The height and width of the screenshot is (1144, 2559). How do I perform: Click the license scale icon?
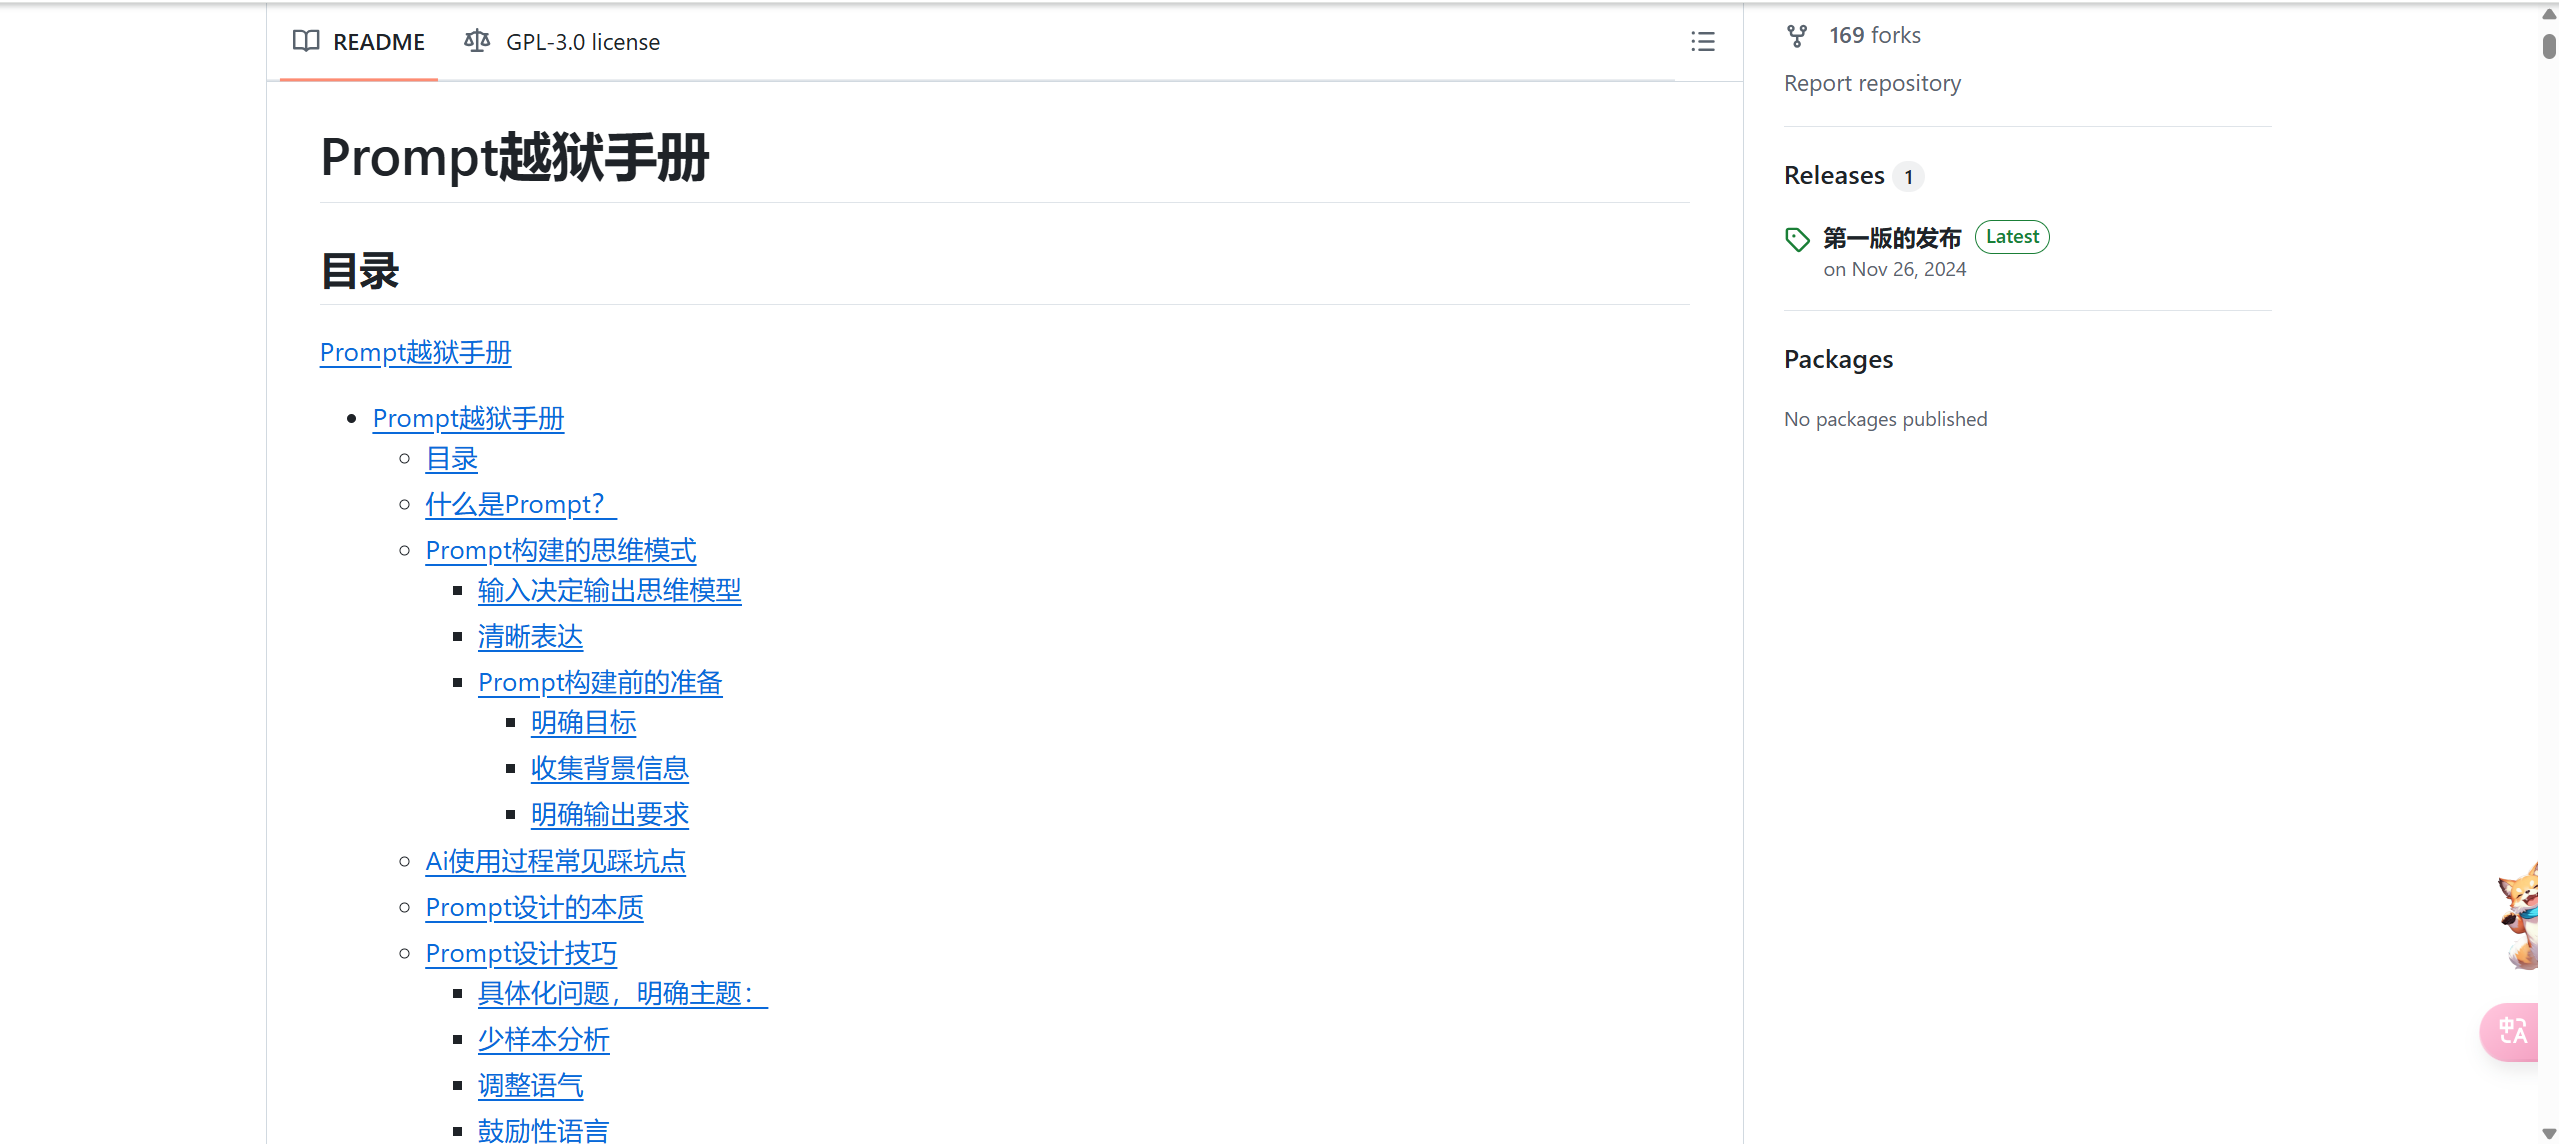coord(477,41)
